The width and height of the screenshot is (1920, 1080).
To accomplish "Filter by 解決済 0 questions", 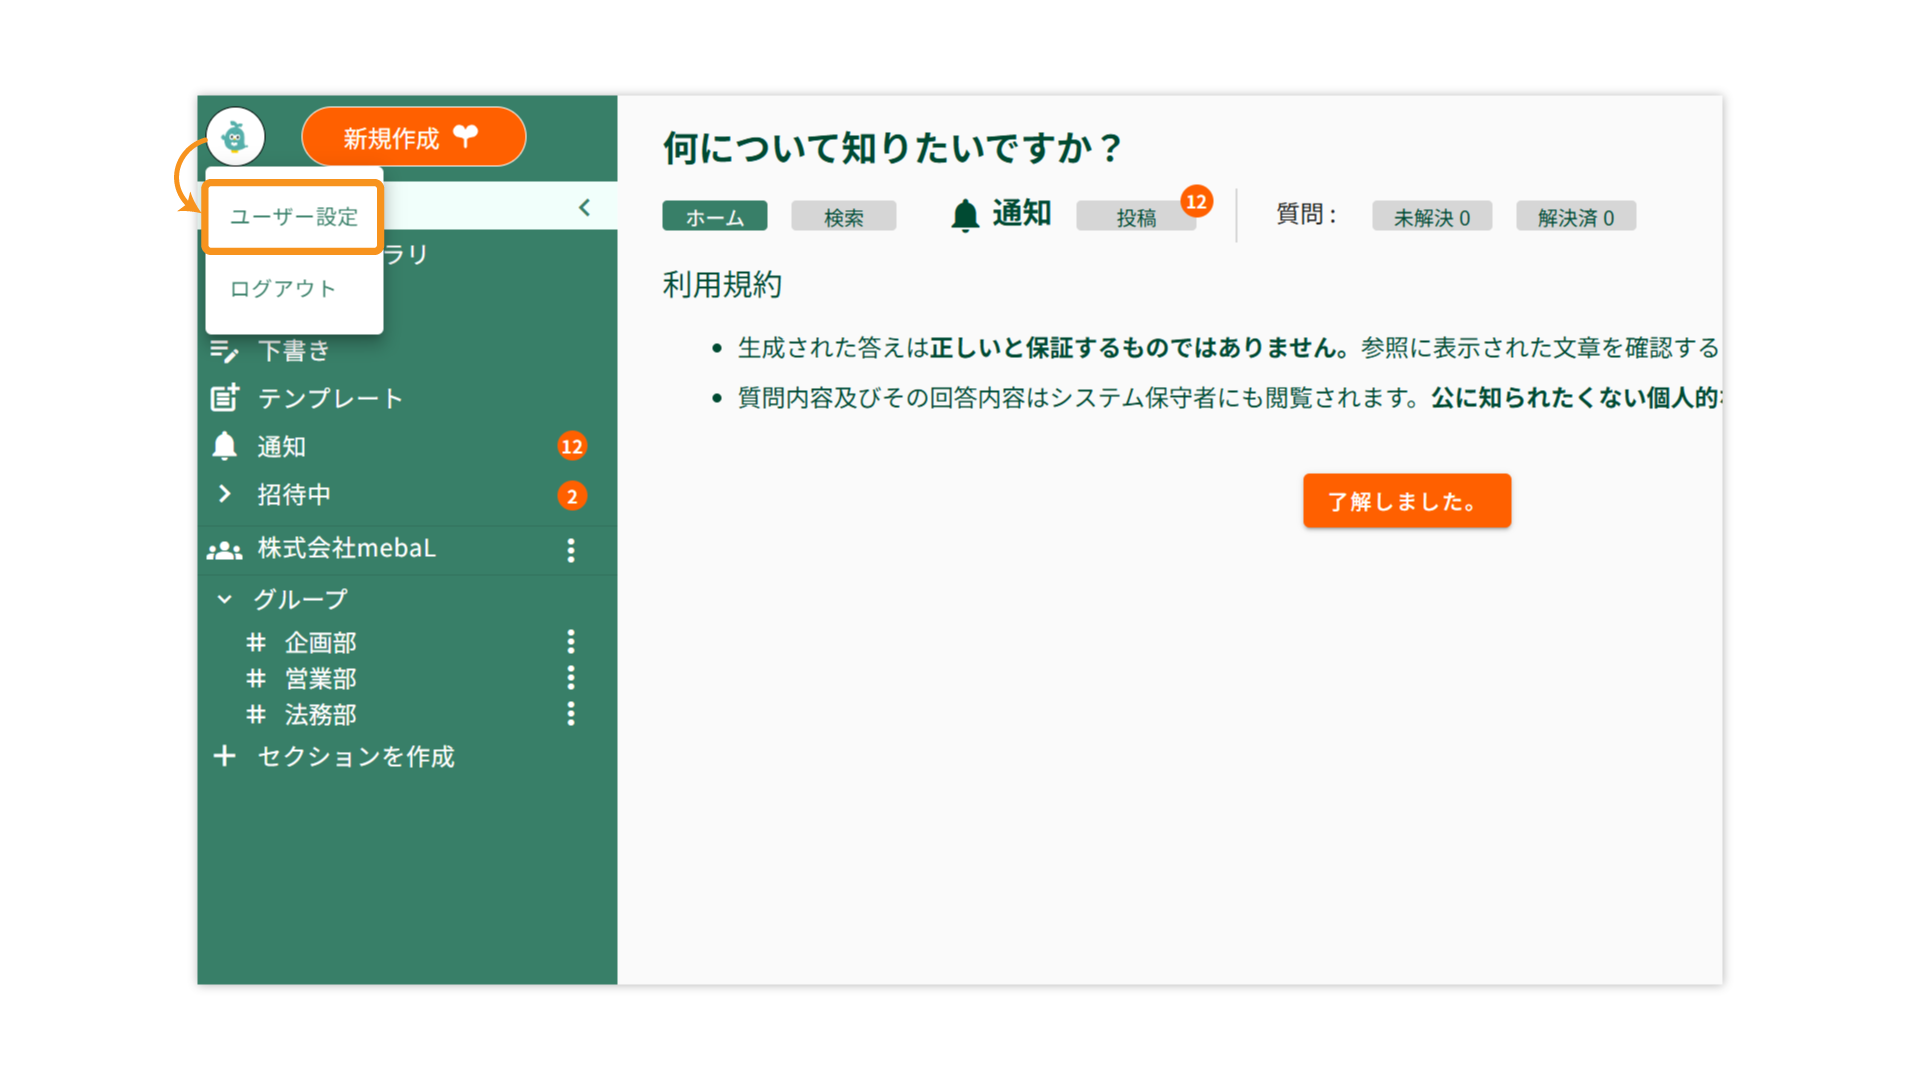I will (x=1575, y=217).
